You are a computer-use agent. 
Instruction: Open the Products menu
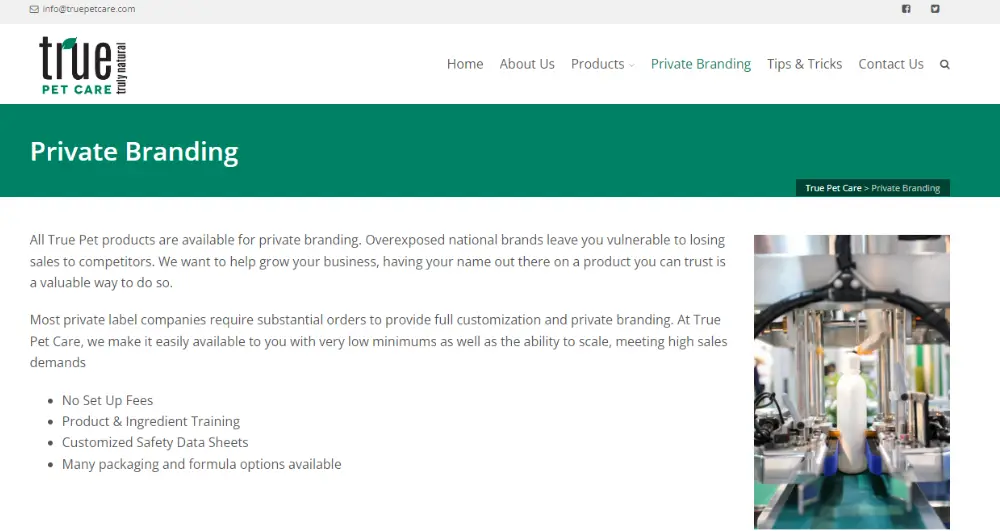[598, 64]
